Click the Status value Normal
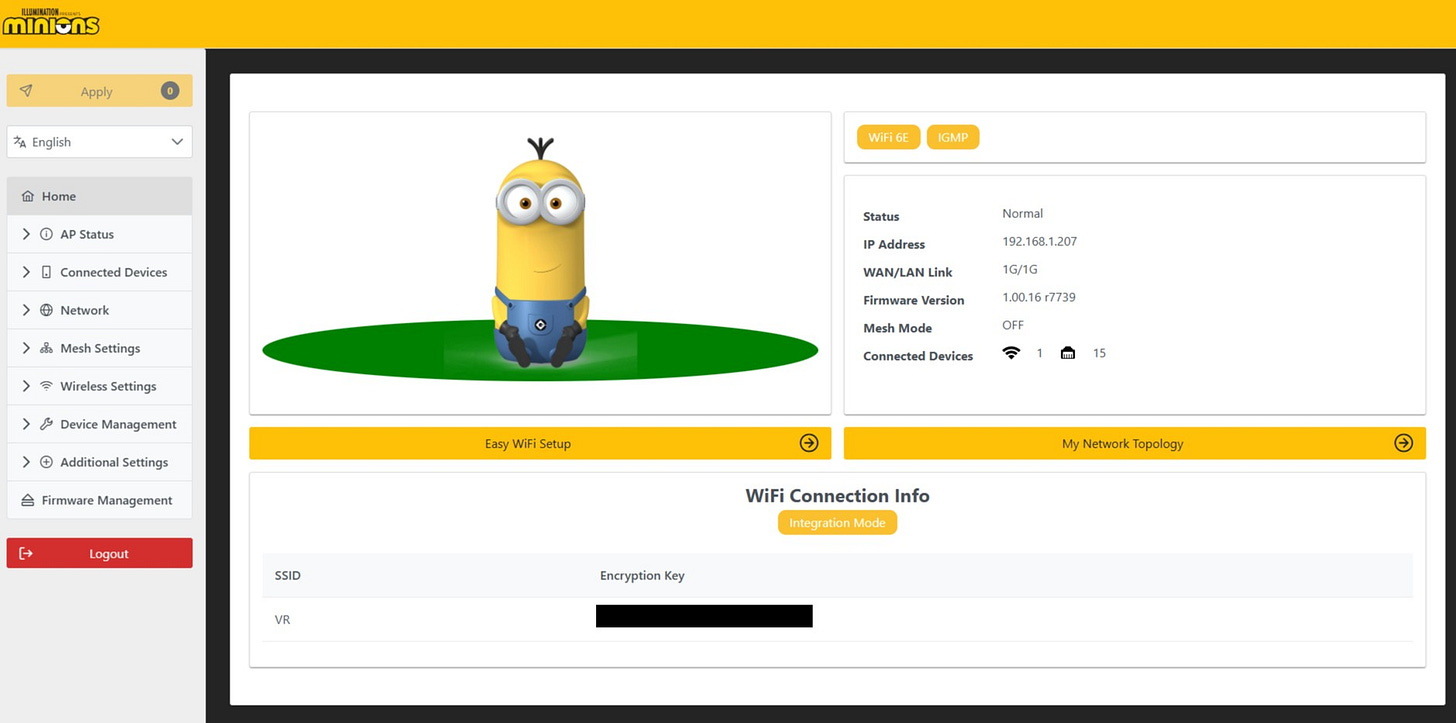Screen dimensions: 1456x723 1022,213
